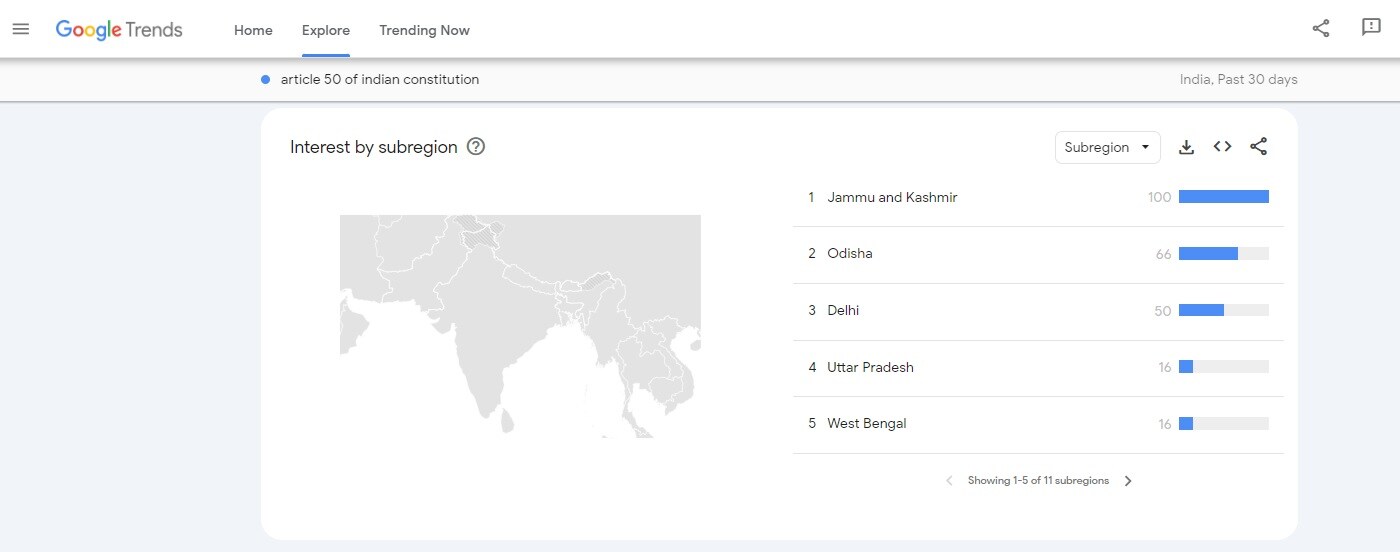Screen dimensions: 1400x552
Task: Switch to the Home tab
Action: pos(253,30)
